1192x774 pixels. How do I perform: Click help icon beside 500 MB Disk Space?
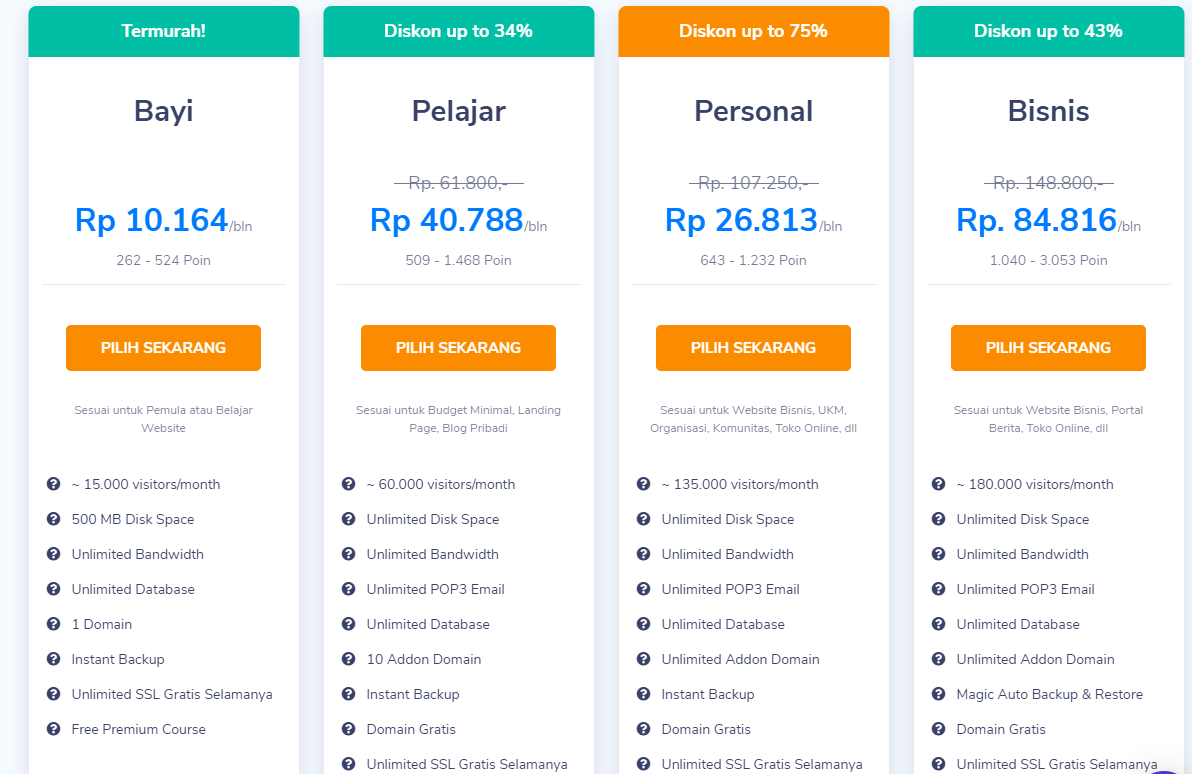tap(54, 519)
